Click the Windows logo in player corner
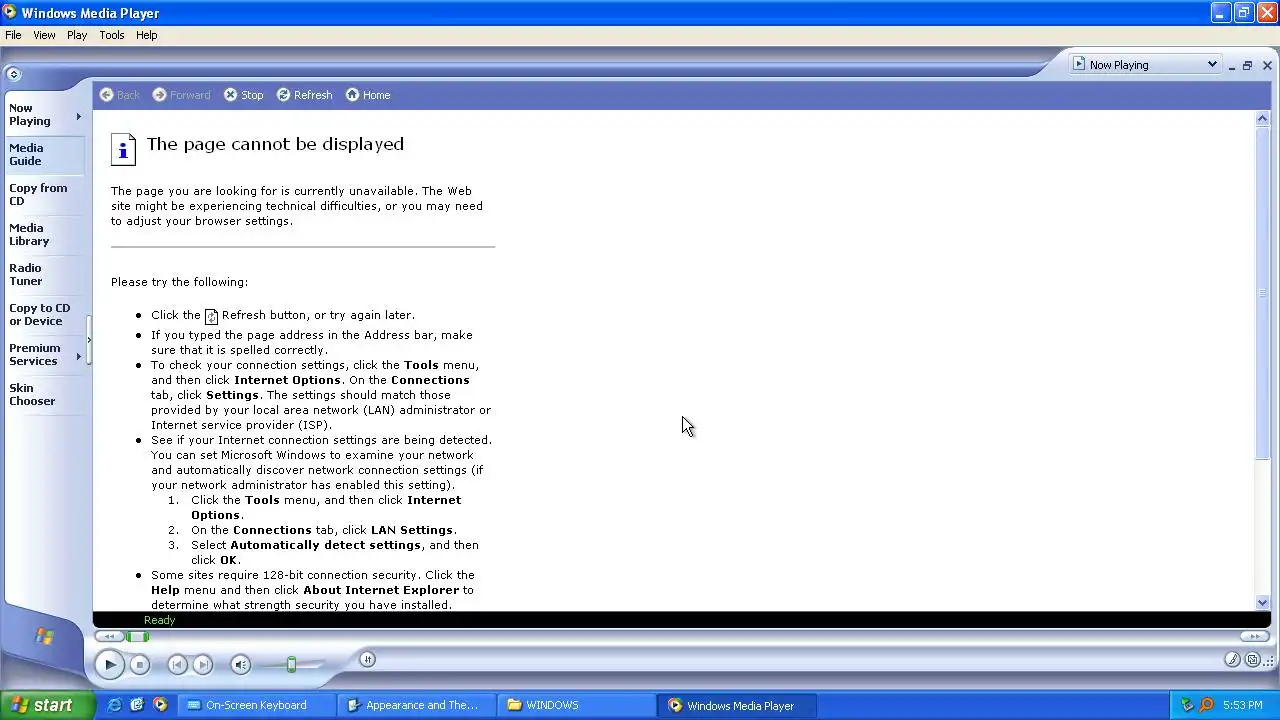This screenshot has height=720, width=1280. tap(44, 636)
